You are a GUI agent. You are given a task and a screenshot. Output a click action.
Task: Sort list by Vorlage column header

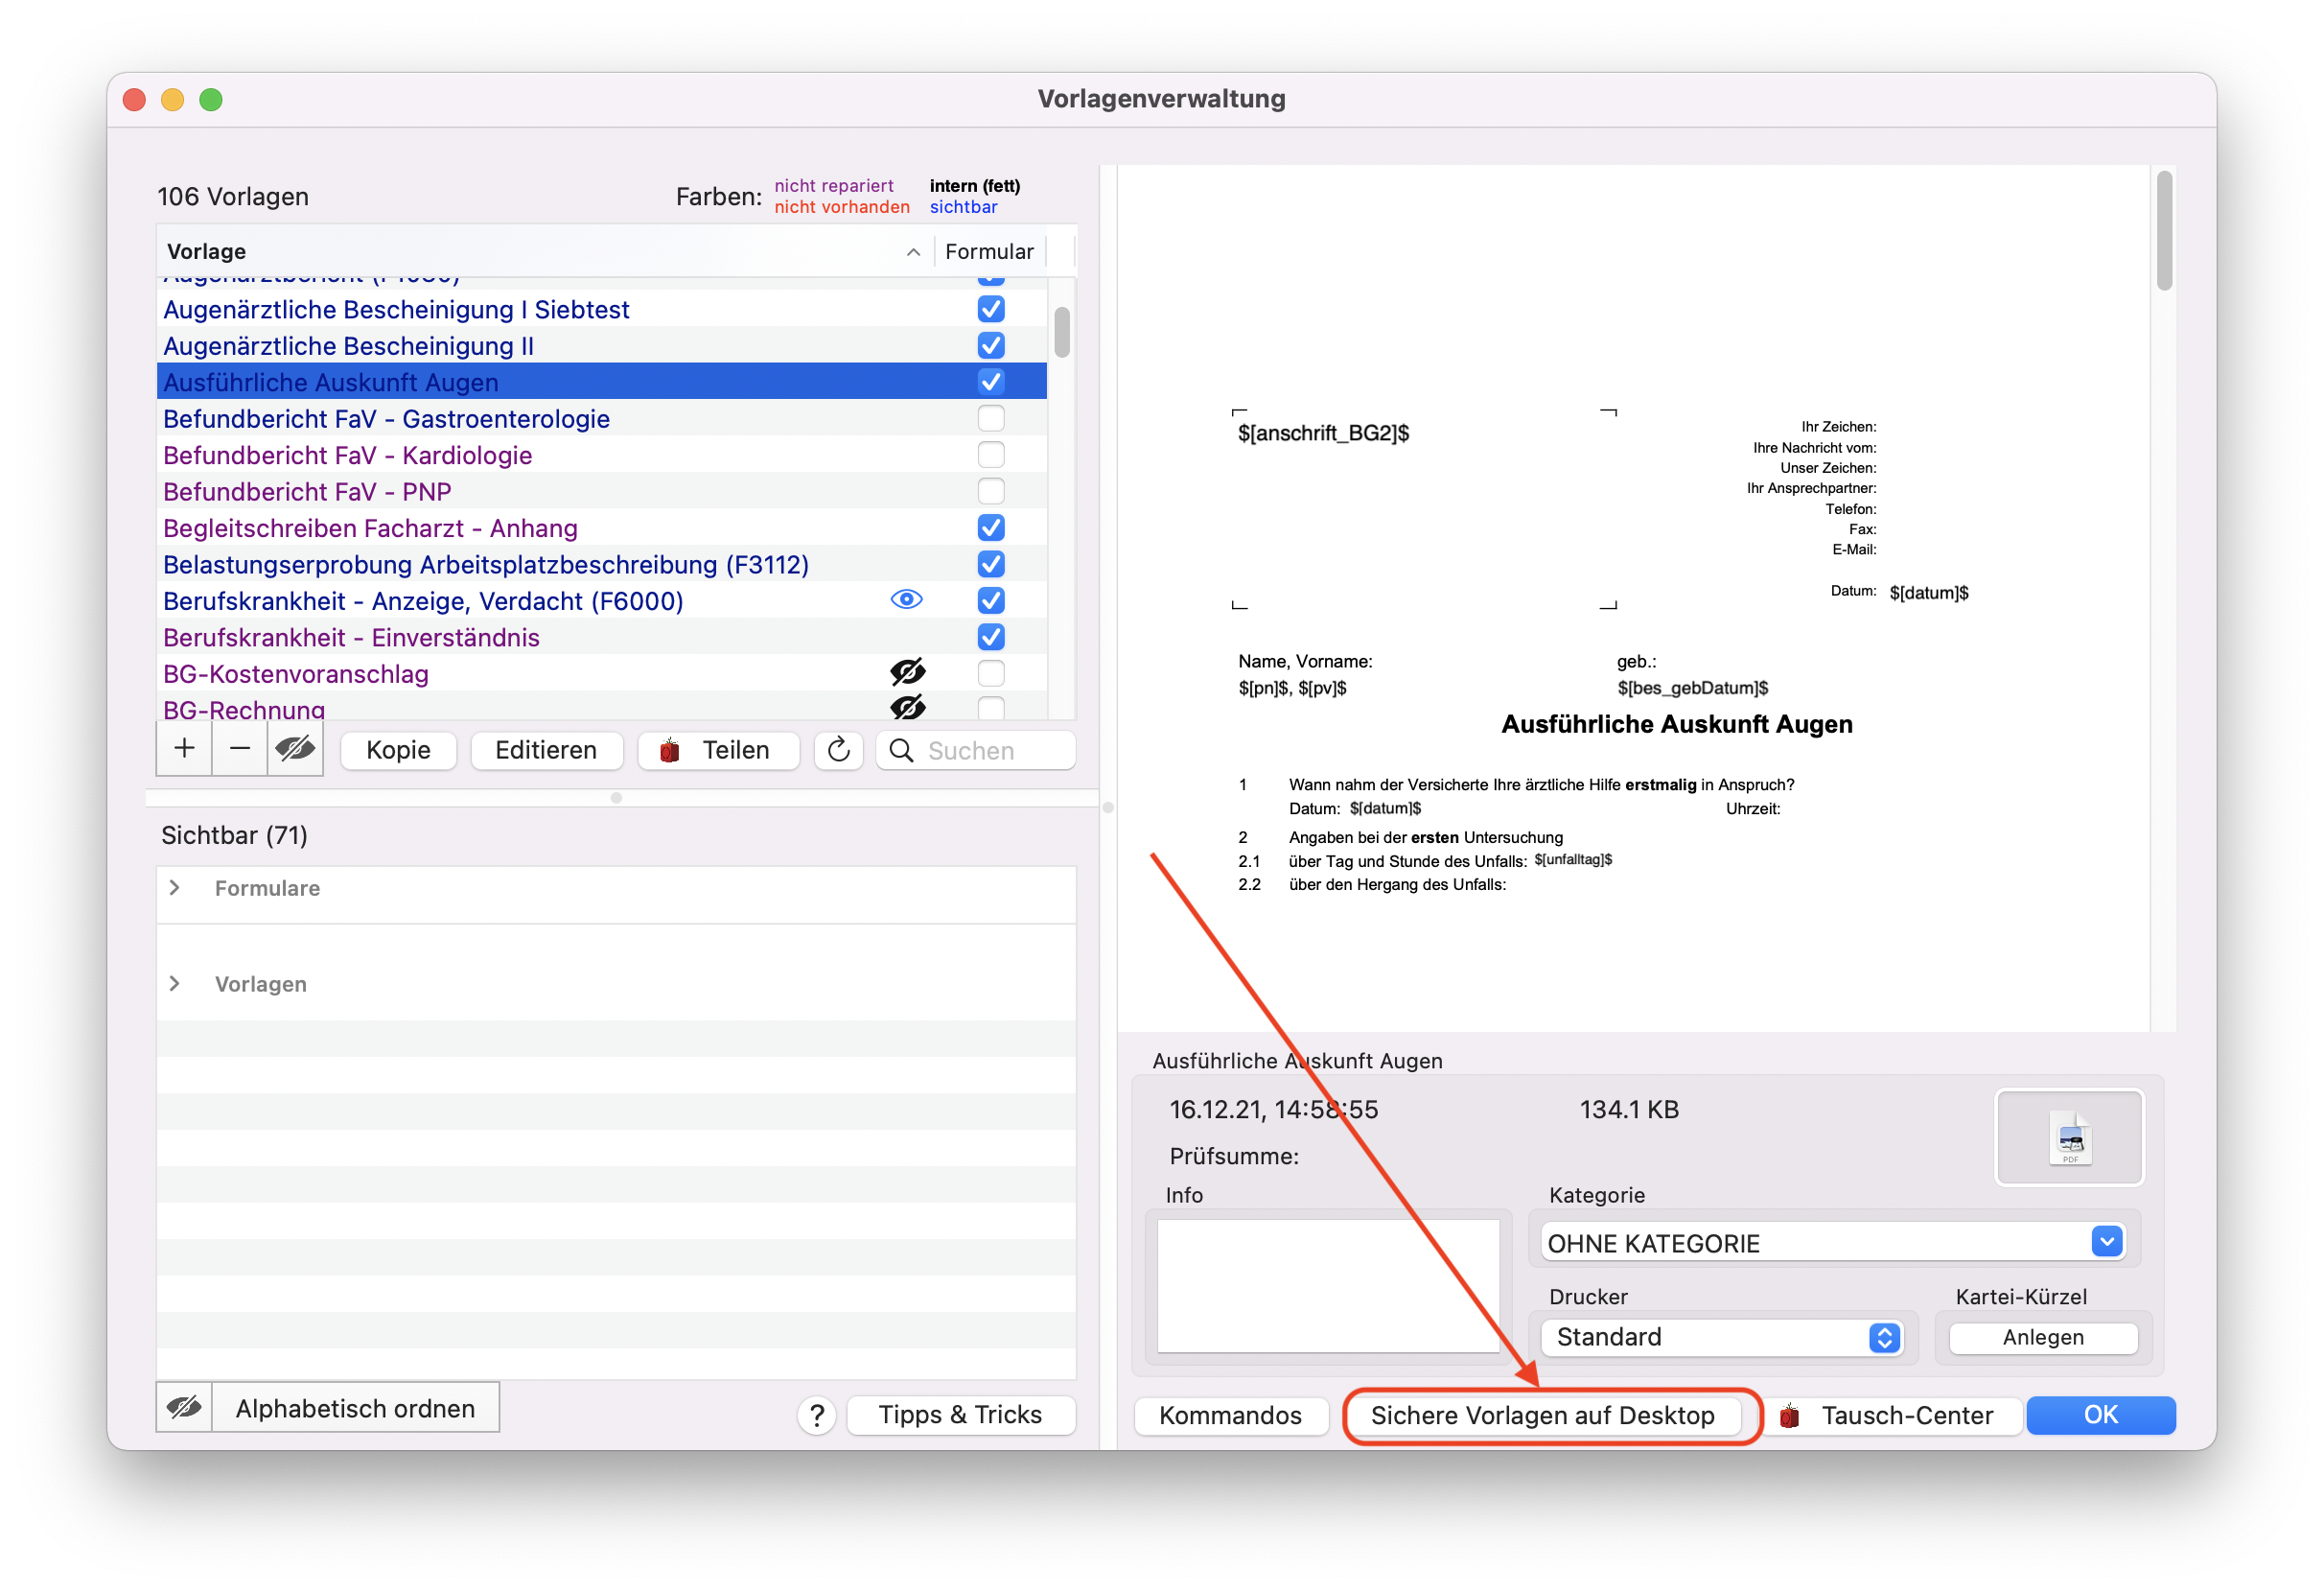point(544,251)
